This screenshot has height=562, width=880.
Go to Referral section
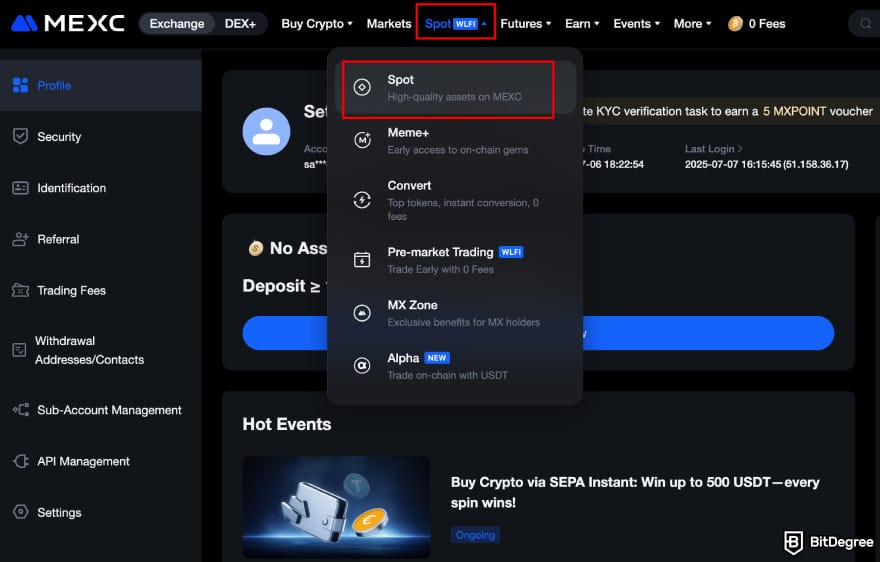pyautogui.click(x=100, y=239)
